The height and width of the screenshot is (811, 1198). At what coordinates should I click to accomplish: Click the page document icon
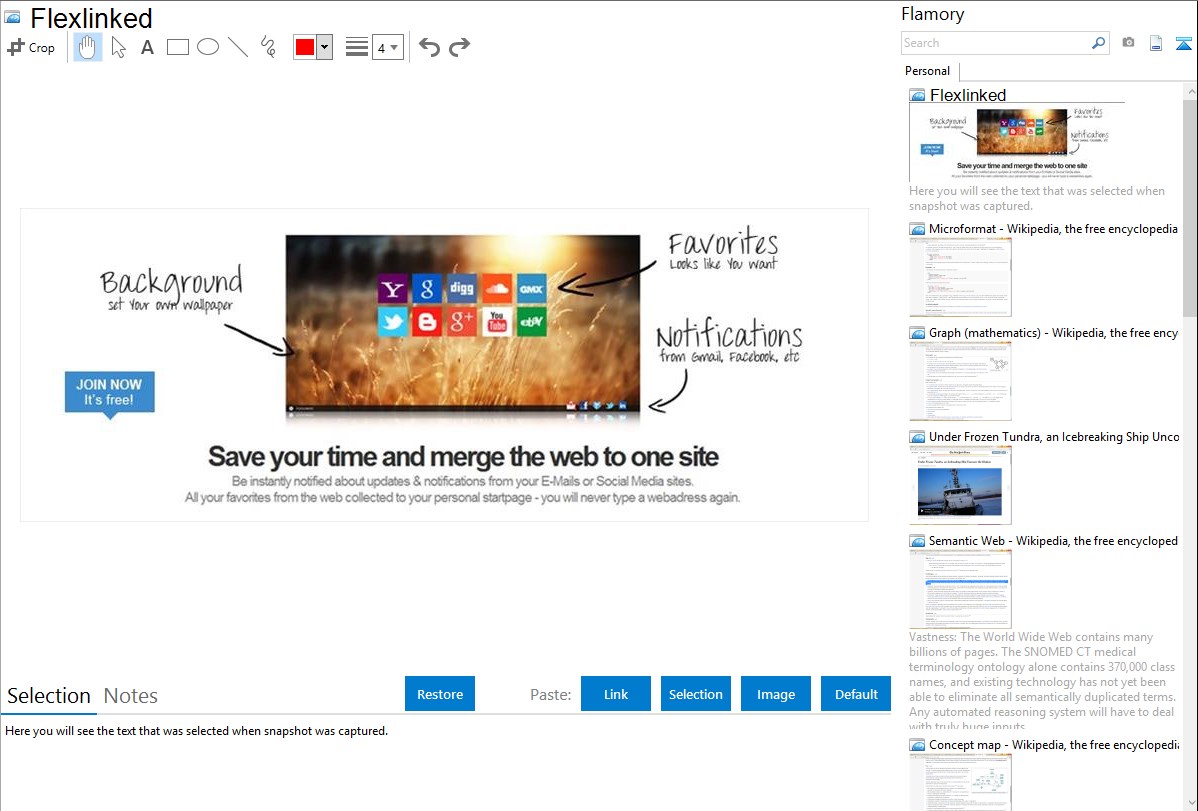point(1156,43)
